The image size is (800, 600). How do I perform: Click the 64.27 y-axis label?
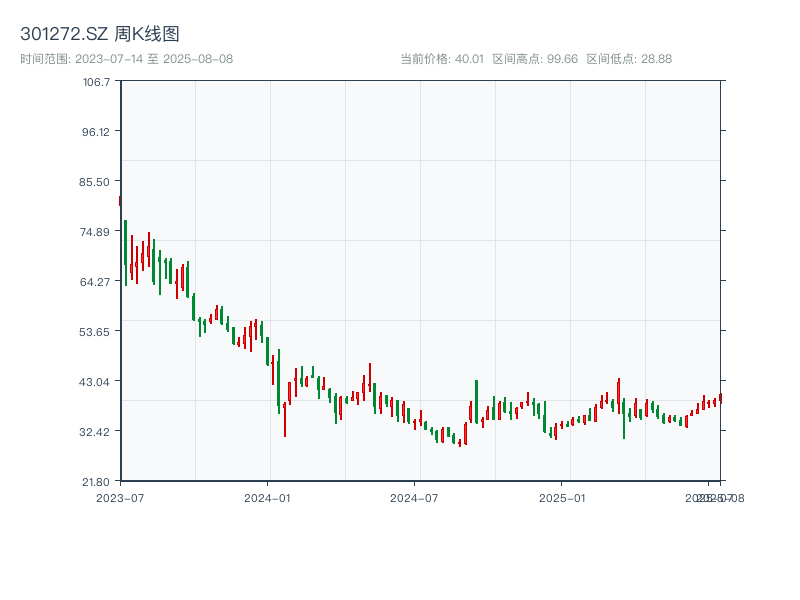[x=97, y=281]
